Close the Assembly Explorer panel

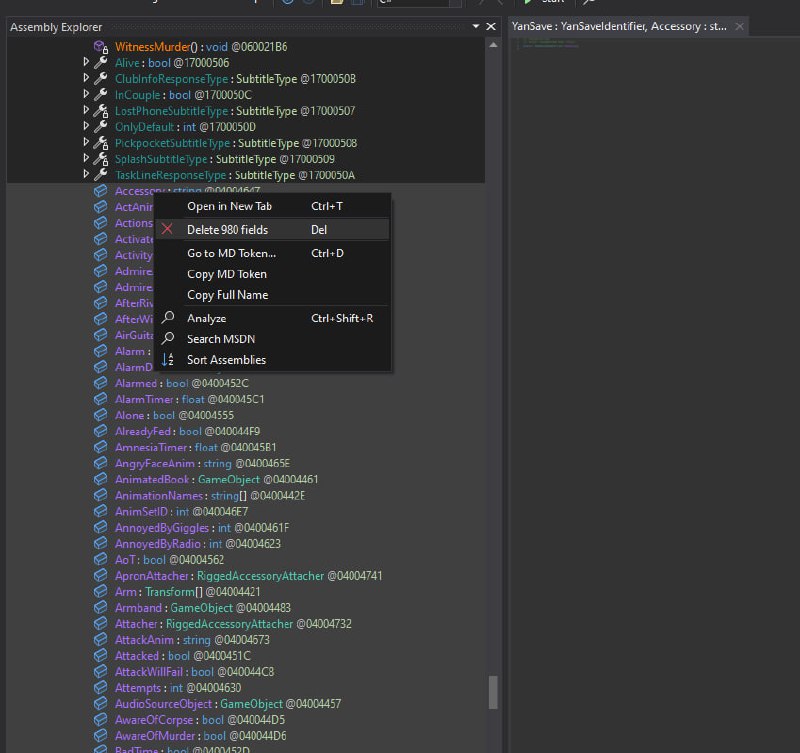tap(491, 27)
